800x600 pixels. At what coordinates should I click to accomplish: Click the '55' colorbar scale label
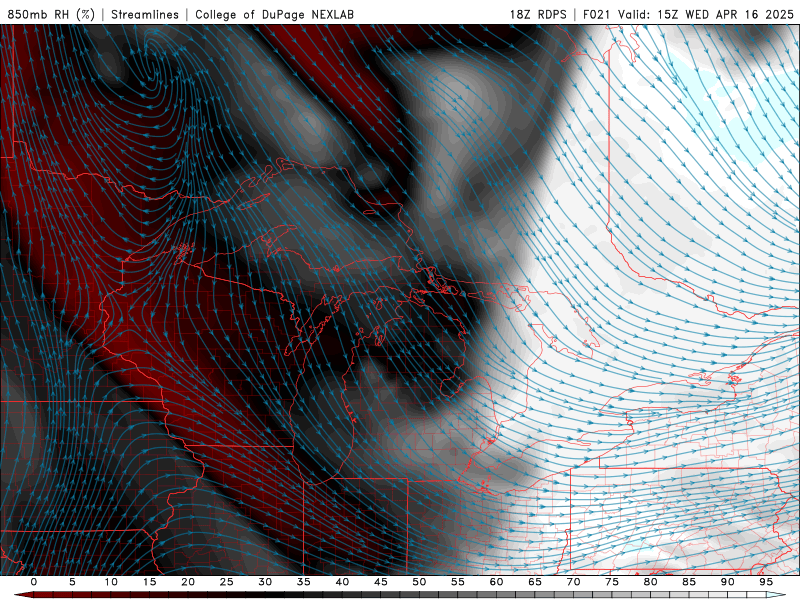pyautogui.click(x=458, y=582)
